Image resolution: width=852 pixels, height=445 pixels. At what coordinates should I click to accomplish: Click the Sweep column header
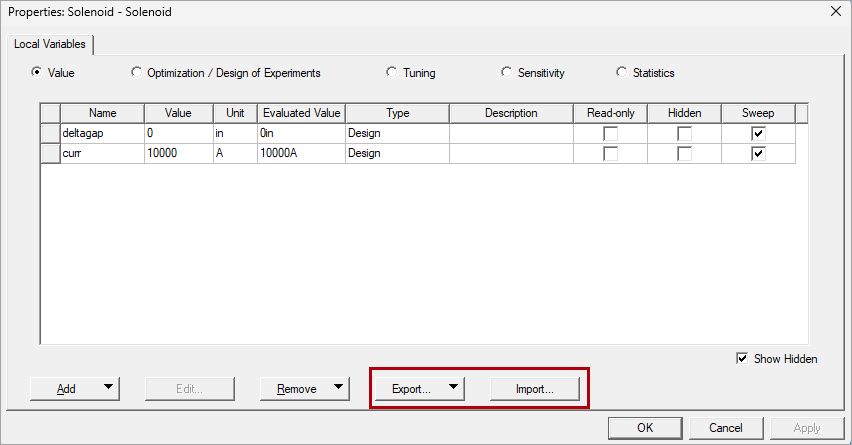pyautogui.click(x=758, y=113)
